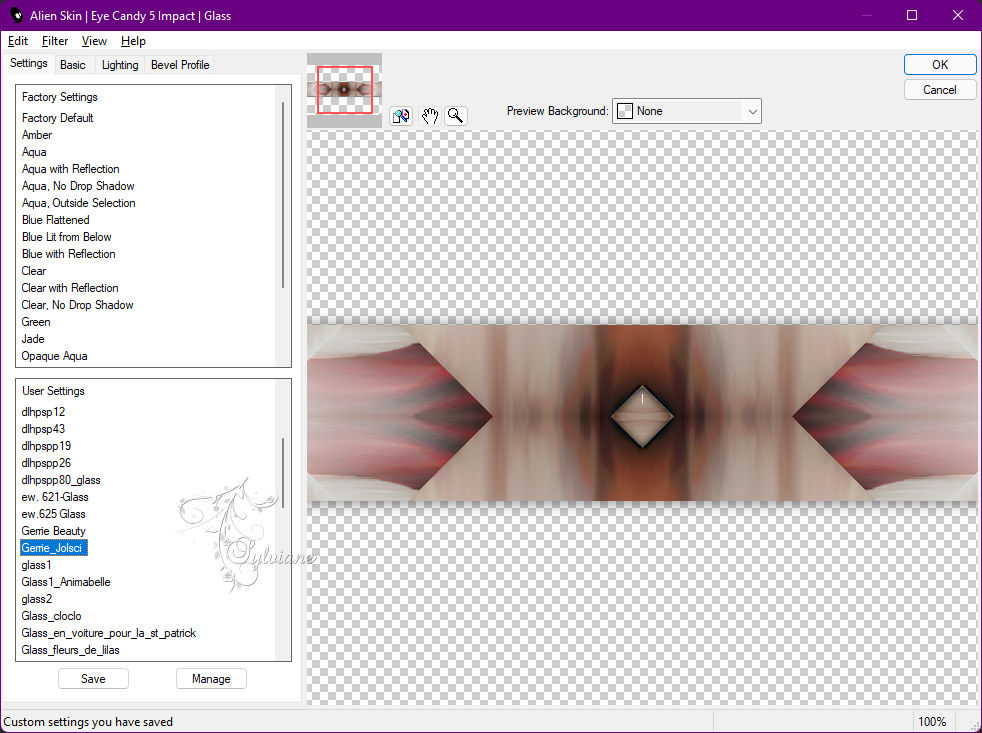Select the Clear preset

click(34, 271)
